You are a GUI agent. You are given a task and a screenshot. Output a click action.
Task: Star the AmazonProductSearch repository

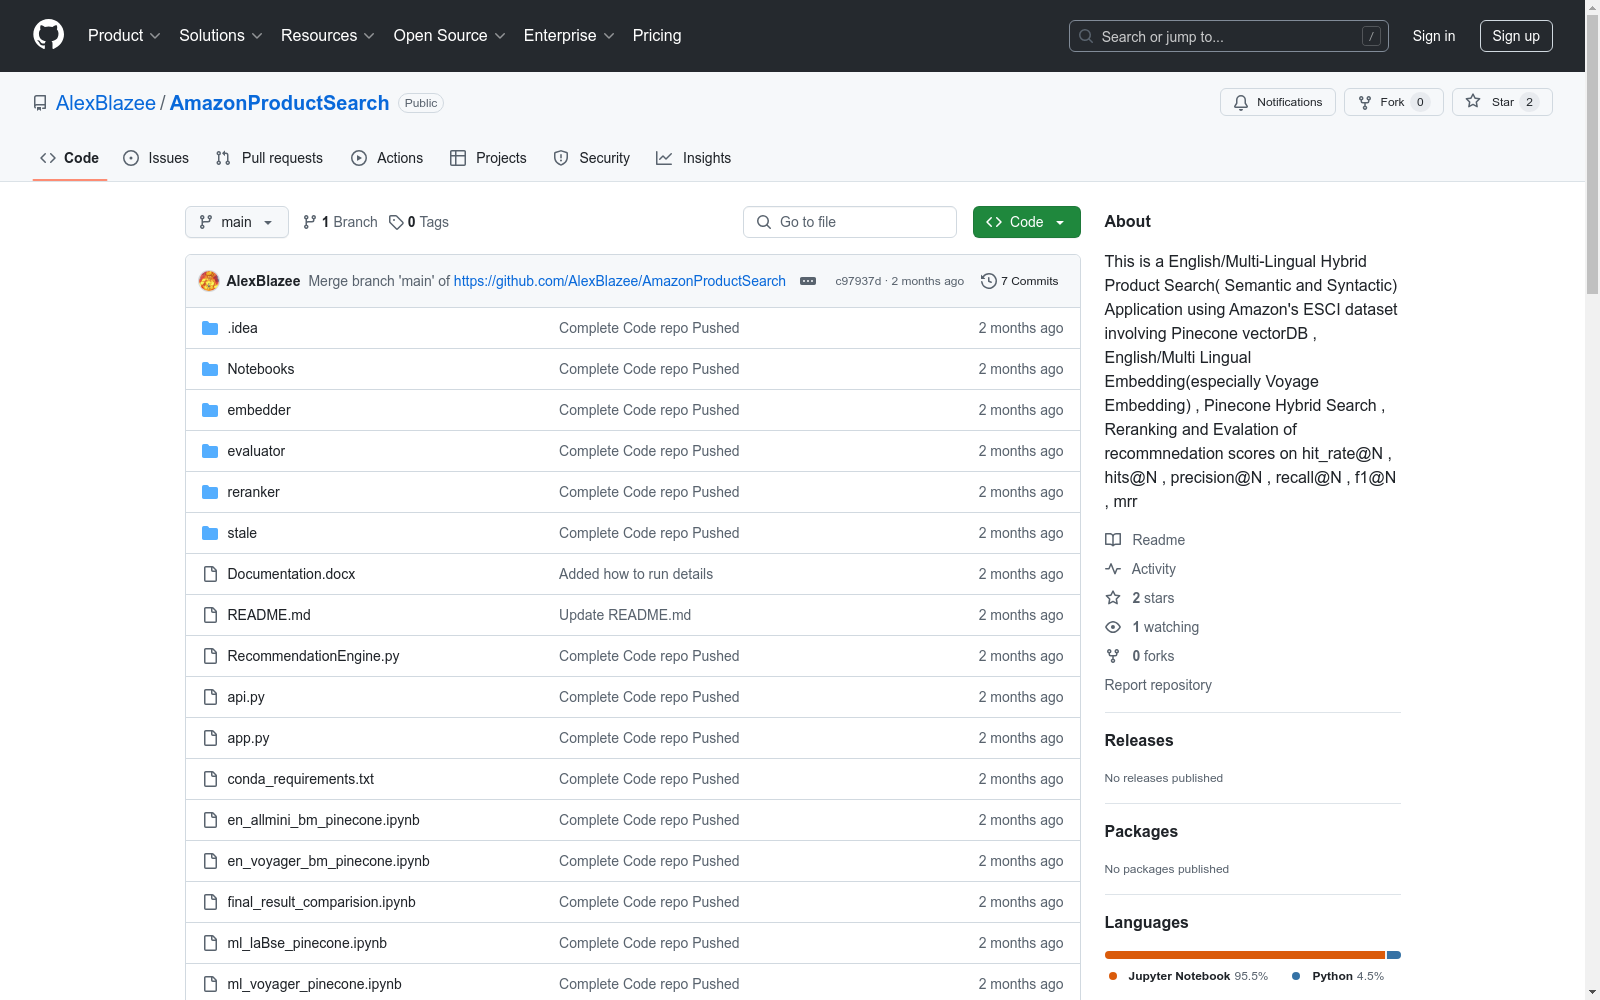pyautogui.click(x=1502, y=102)
